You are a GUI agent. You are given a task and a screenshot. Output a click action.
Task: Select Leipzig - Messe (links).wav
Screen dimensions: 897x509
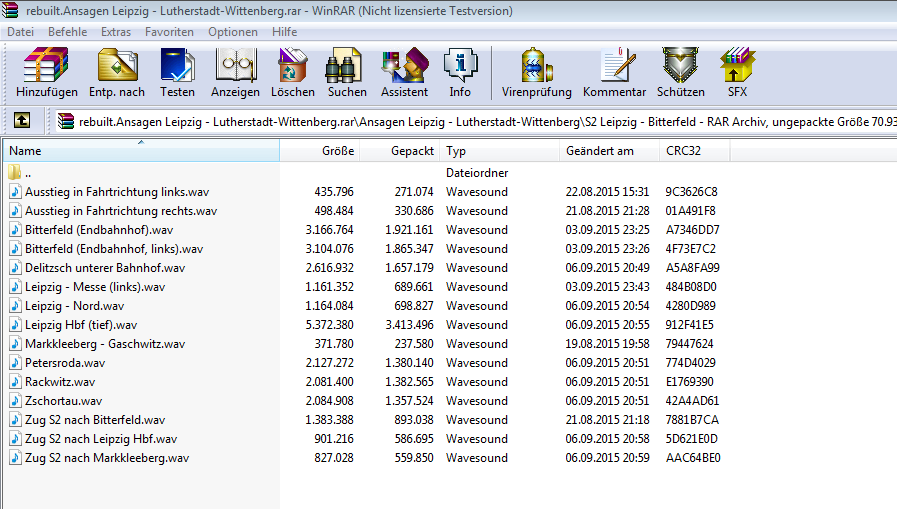(x=95, y=287)
